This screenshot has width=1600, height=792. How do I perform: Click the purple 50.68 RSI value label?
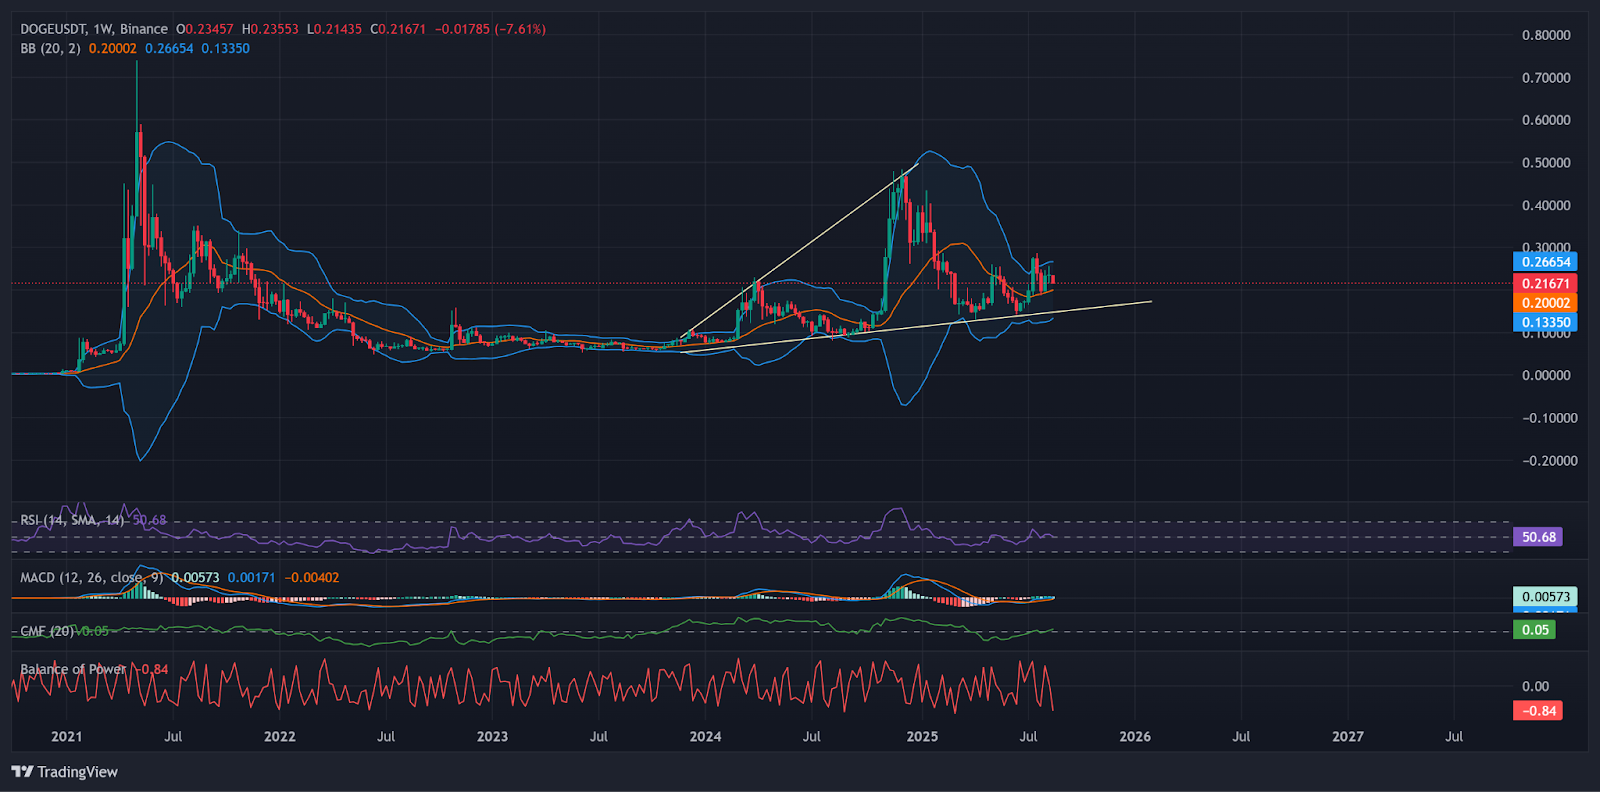(x=1538, y=537)
